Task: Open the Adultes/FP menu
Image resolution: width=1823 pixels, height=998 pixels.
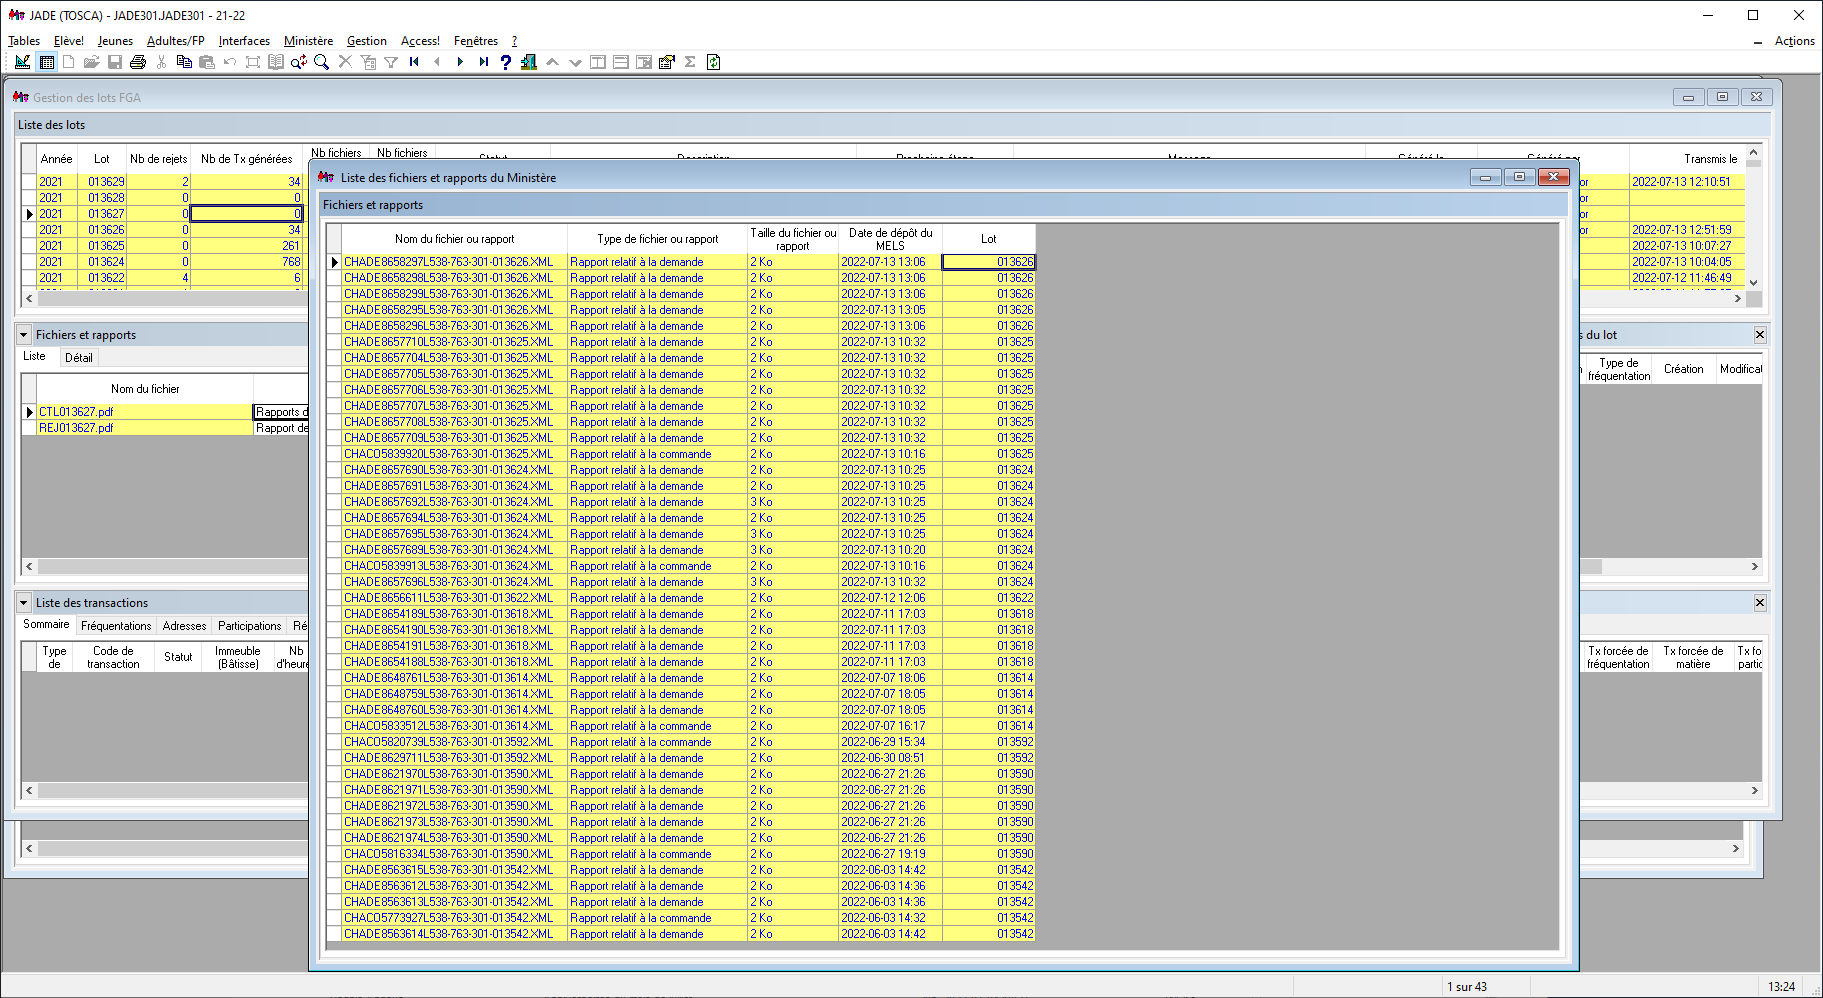Action: (175, 41)
